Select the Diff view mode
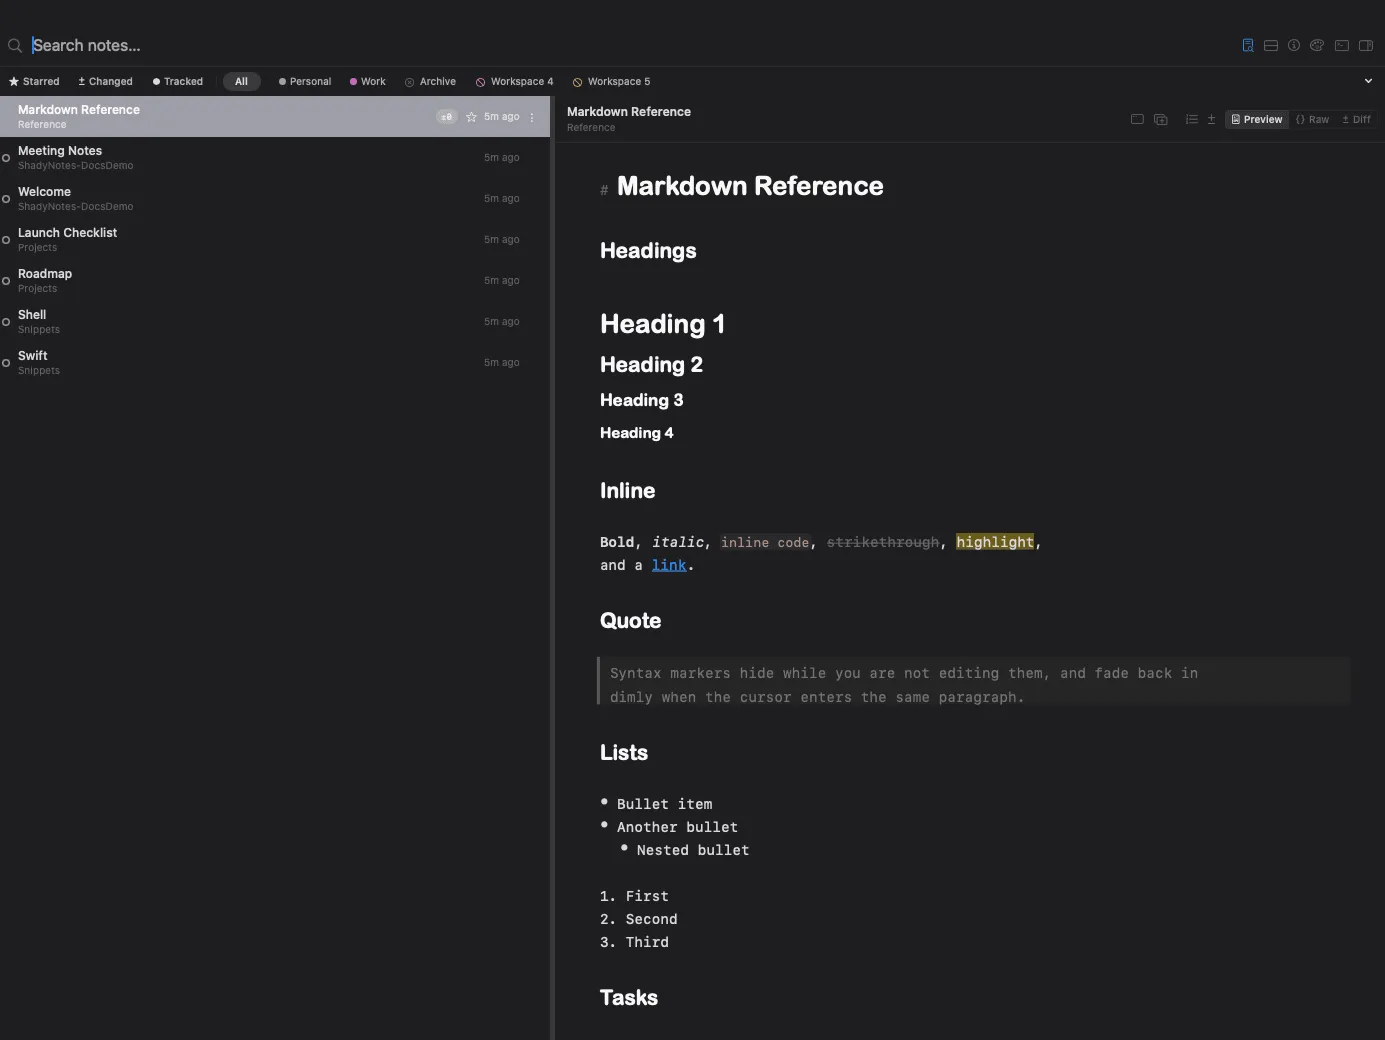Viewport: 1385px width, 1040px height. (x=1356, y=119)
